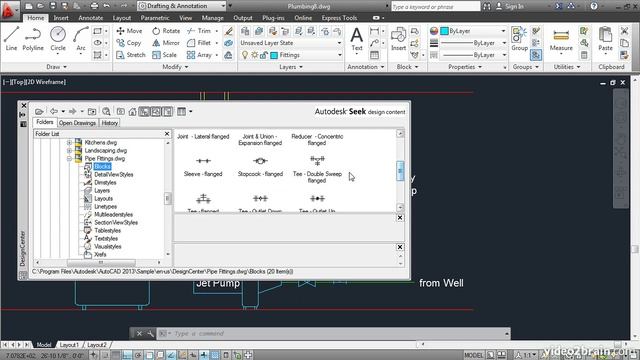Screen dimensions: 640x360
Task: Switch to the Annotate ribbon tab
Action: (91, 18)
